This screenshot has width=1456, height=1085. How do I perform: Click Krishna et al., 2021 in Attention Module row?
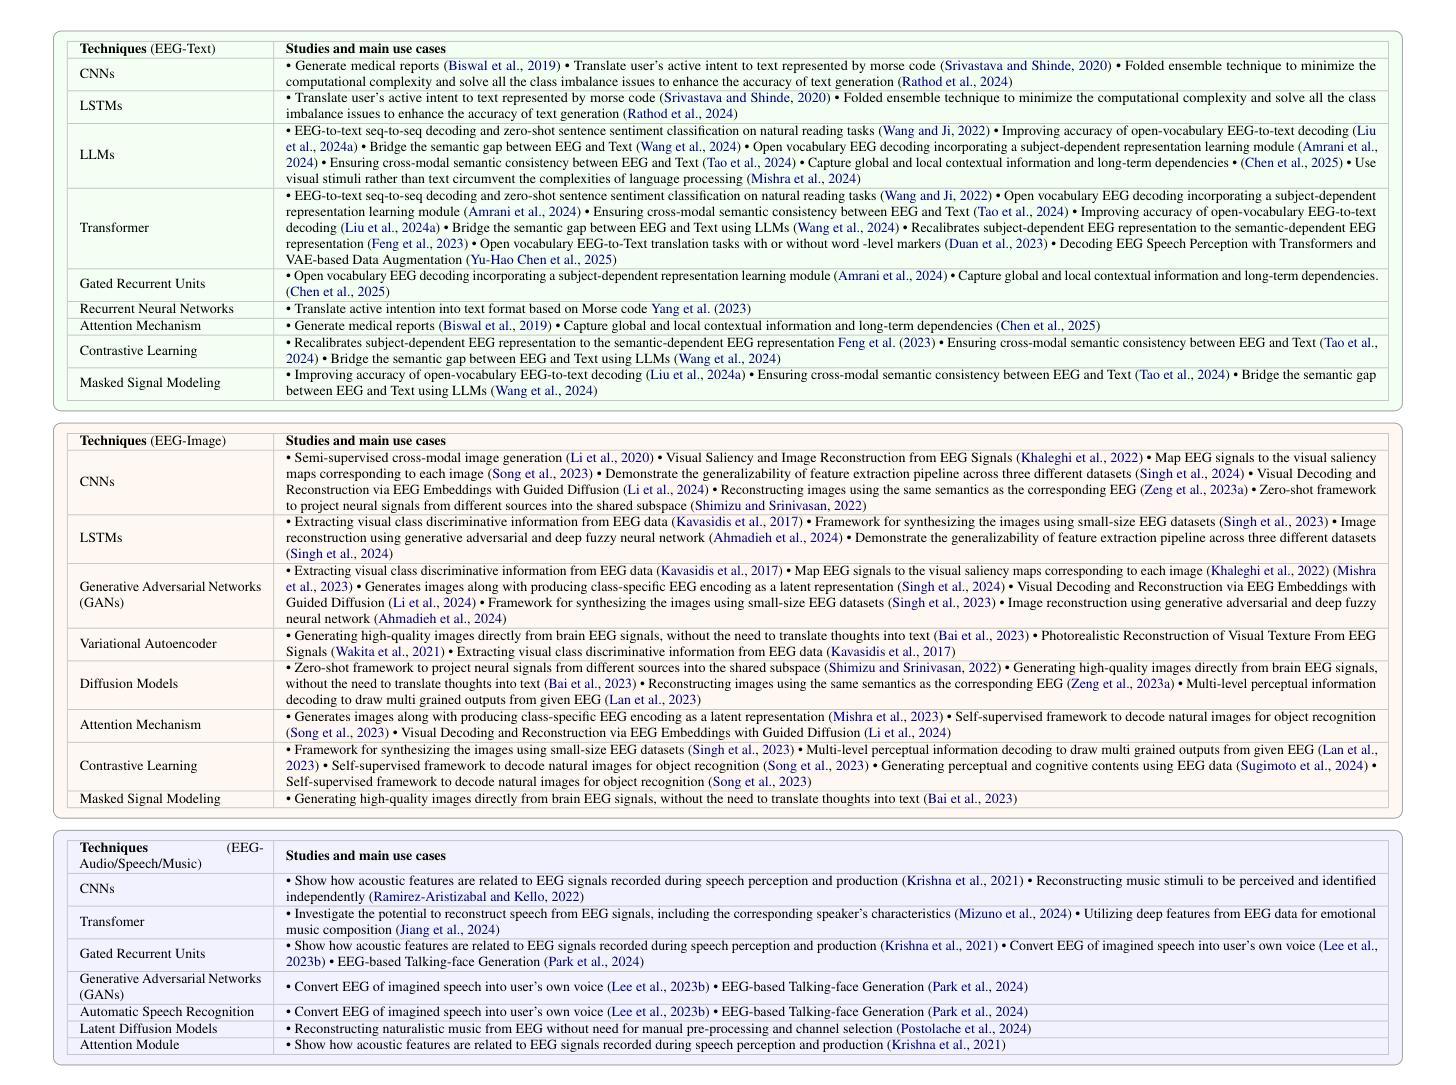946,1045
